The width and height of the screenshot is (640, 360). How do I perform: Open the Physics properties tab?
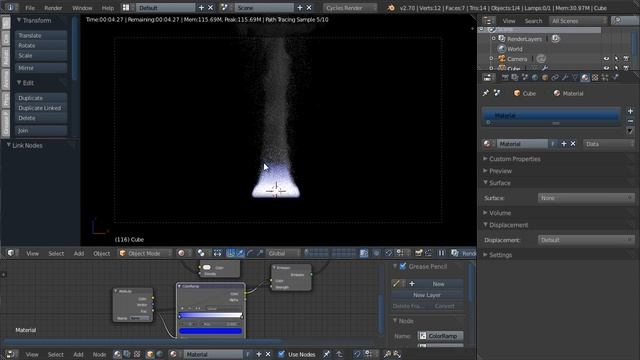(x=615, y=78)
